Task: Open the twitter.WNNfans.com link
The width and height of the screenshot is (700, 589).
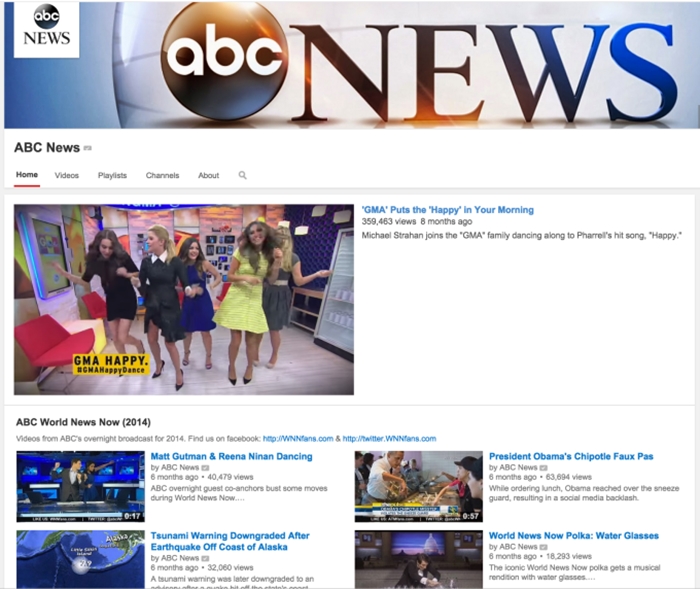Action: [389, 439]
